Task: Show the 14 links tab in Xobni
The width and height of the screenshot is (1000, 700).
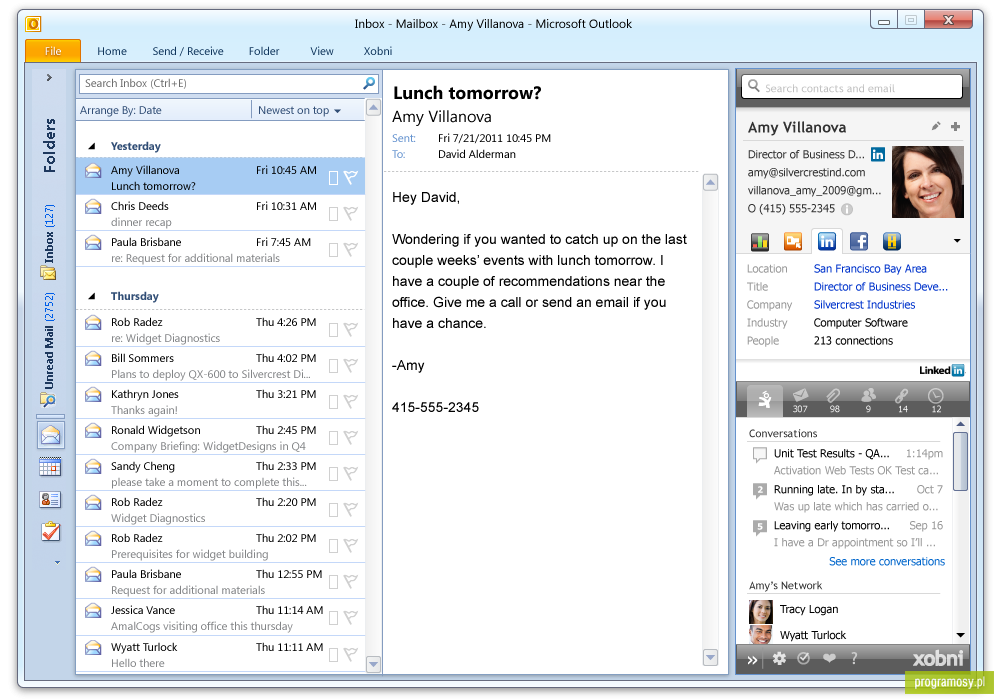Action: 902,400
